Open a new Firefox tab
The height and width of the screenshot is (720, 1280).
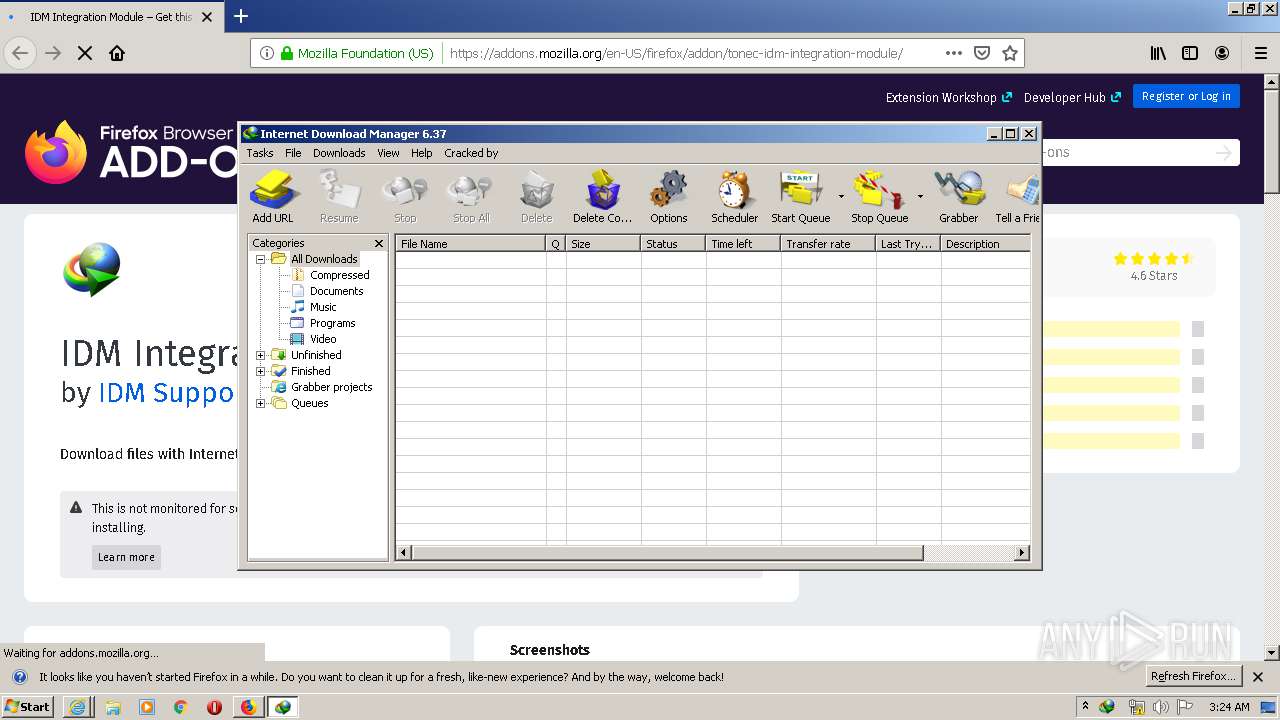click(241, 16)
